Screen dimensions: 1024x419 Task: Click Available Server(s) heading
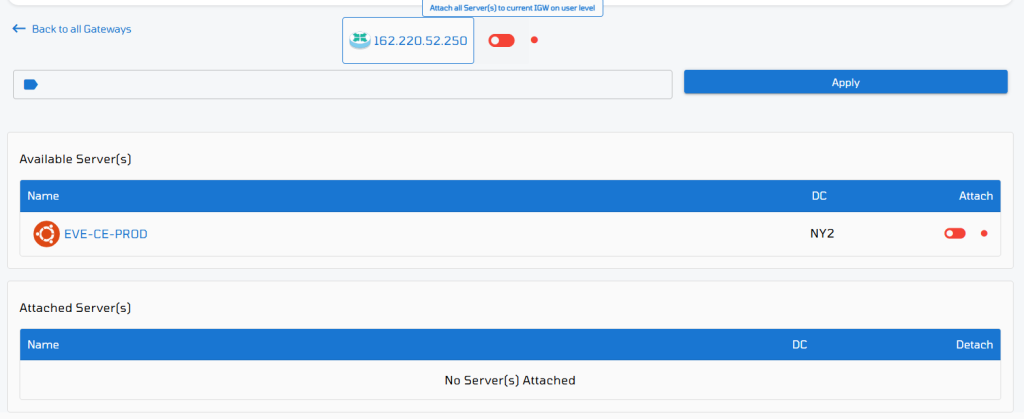tap(76, 159)
